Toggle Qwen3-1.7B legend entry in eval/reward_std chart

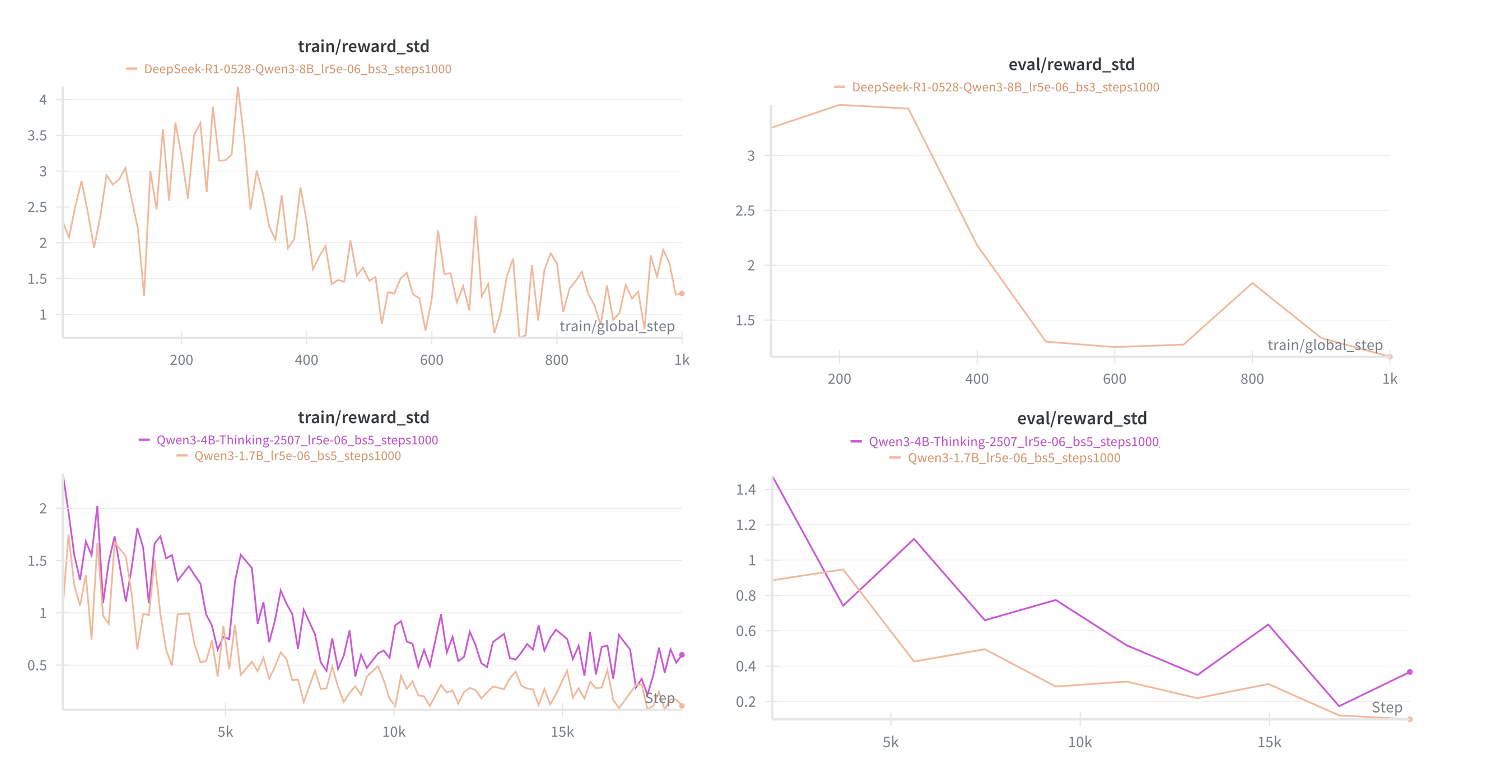(x=1013, y=458)
